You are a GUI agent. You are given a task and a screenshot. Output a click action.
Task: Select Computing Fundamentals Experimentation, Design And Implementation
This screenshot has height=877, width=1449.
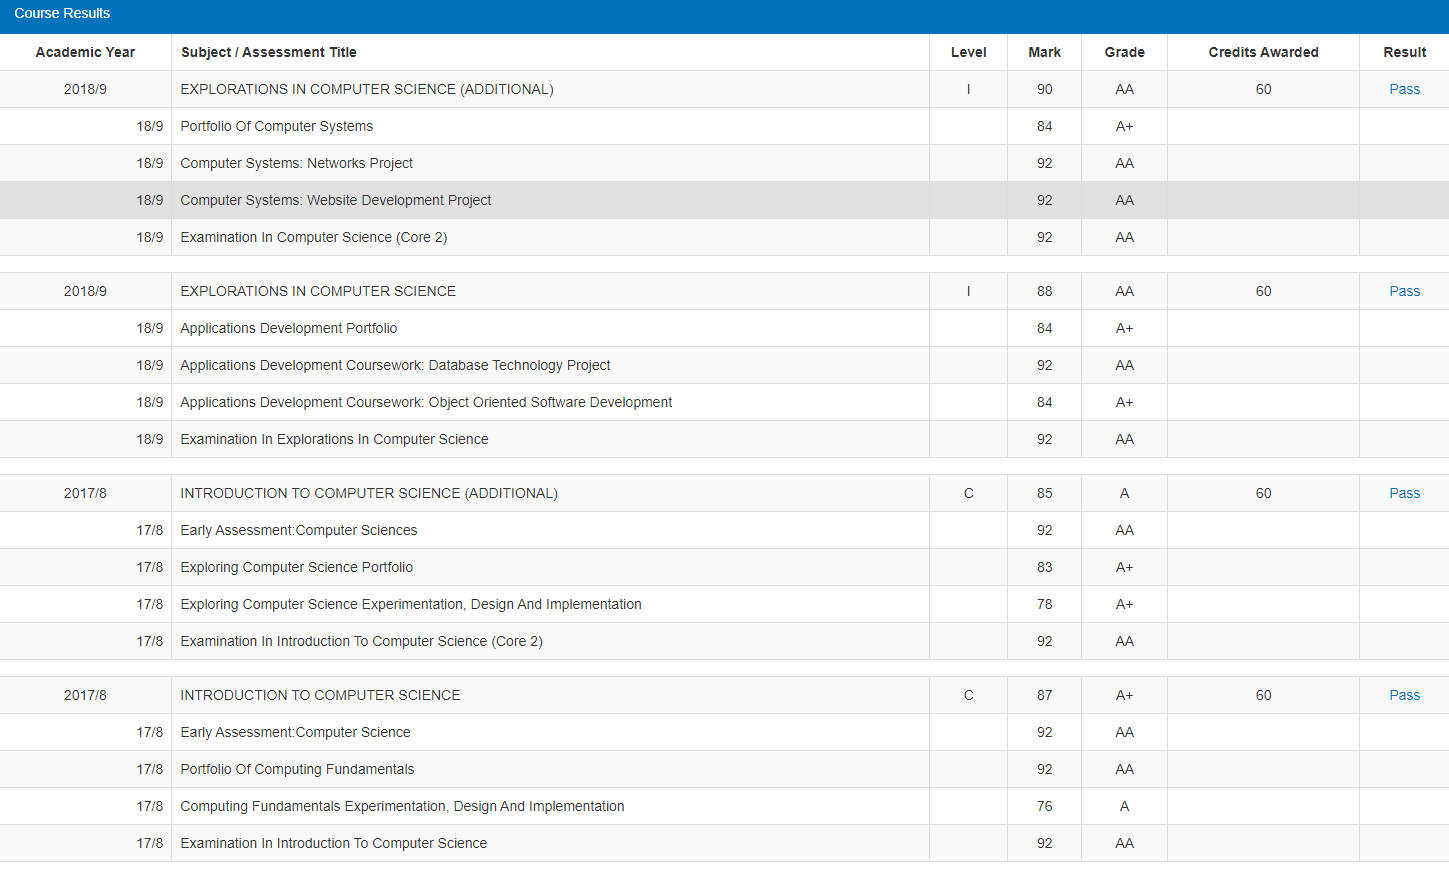402,806
